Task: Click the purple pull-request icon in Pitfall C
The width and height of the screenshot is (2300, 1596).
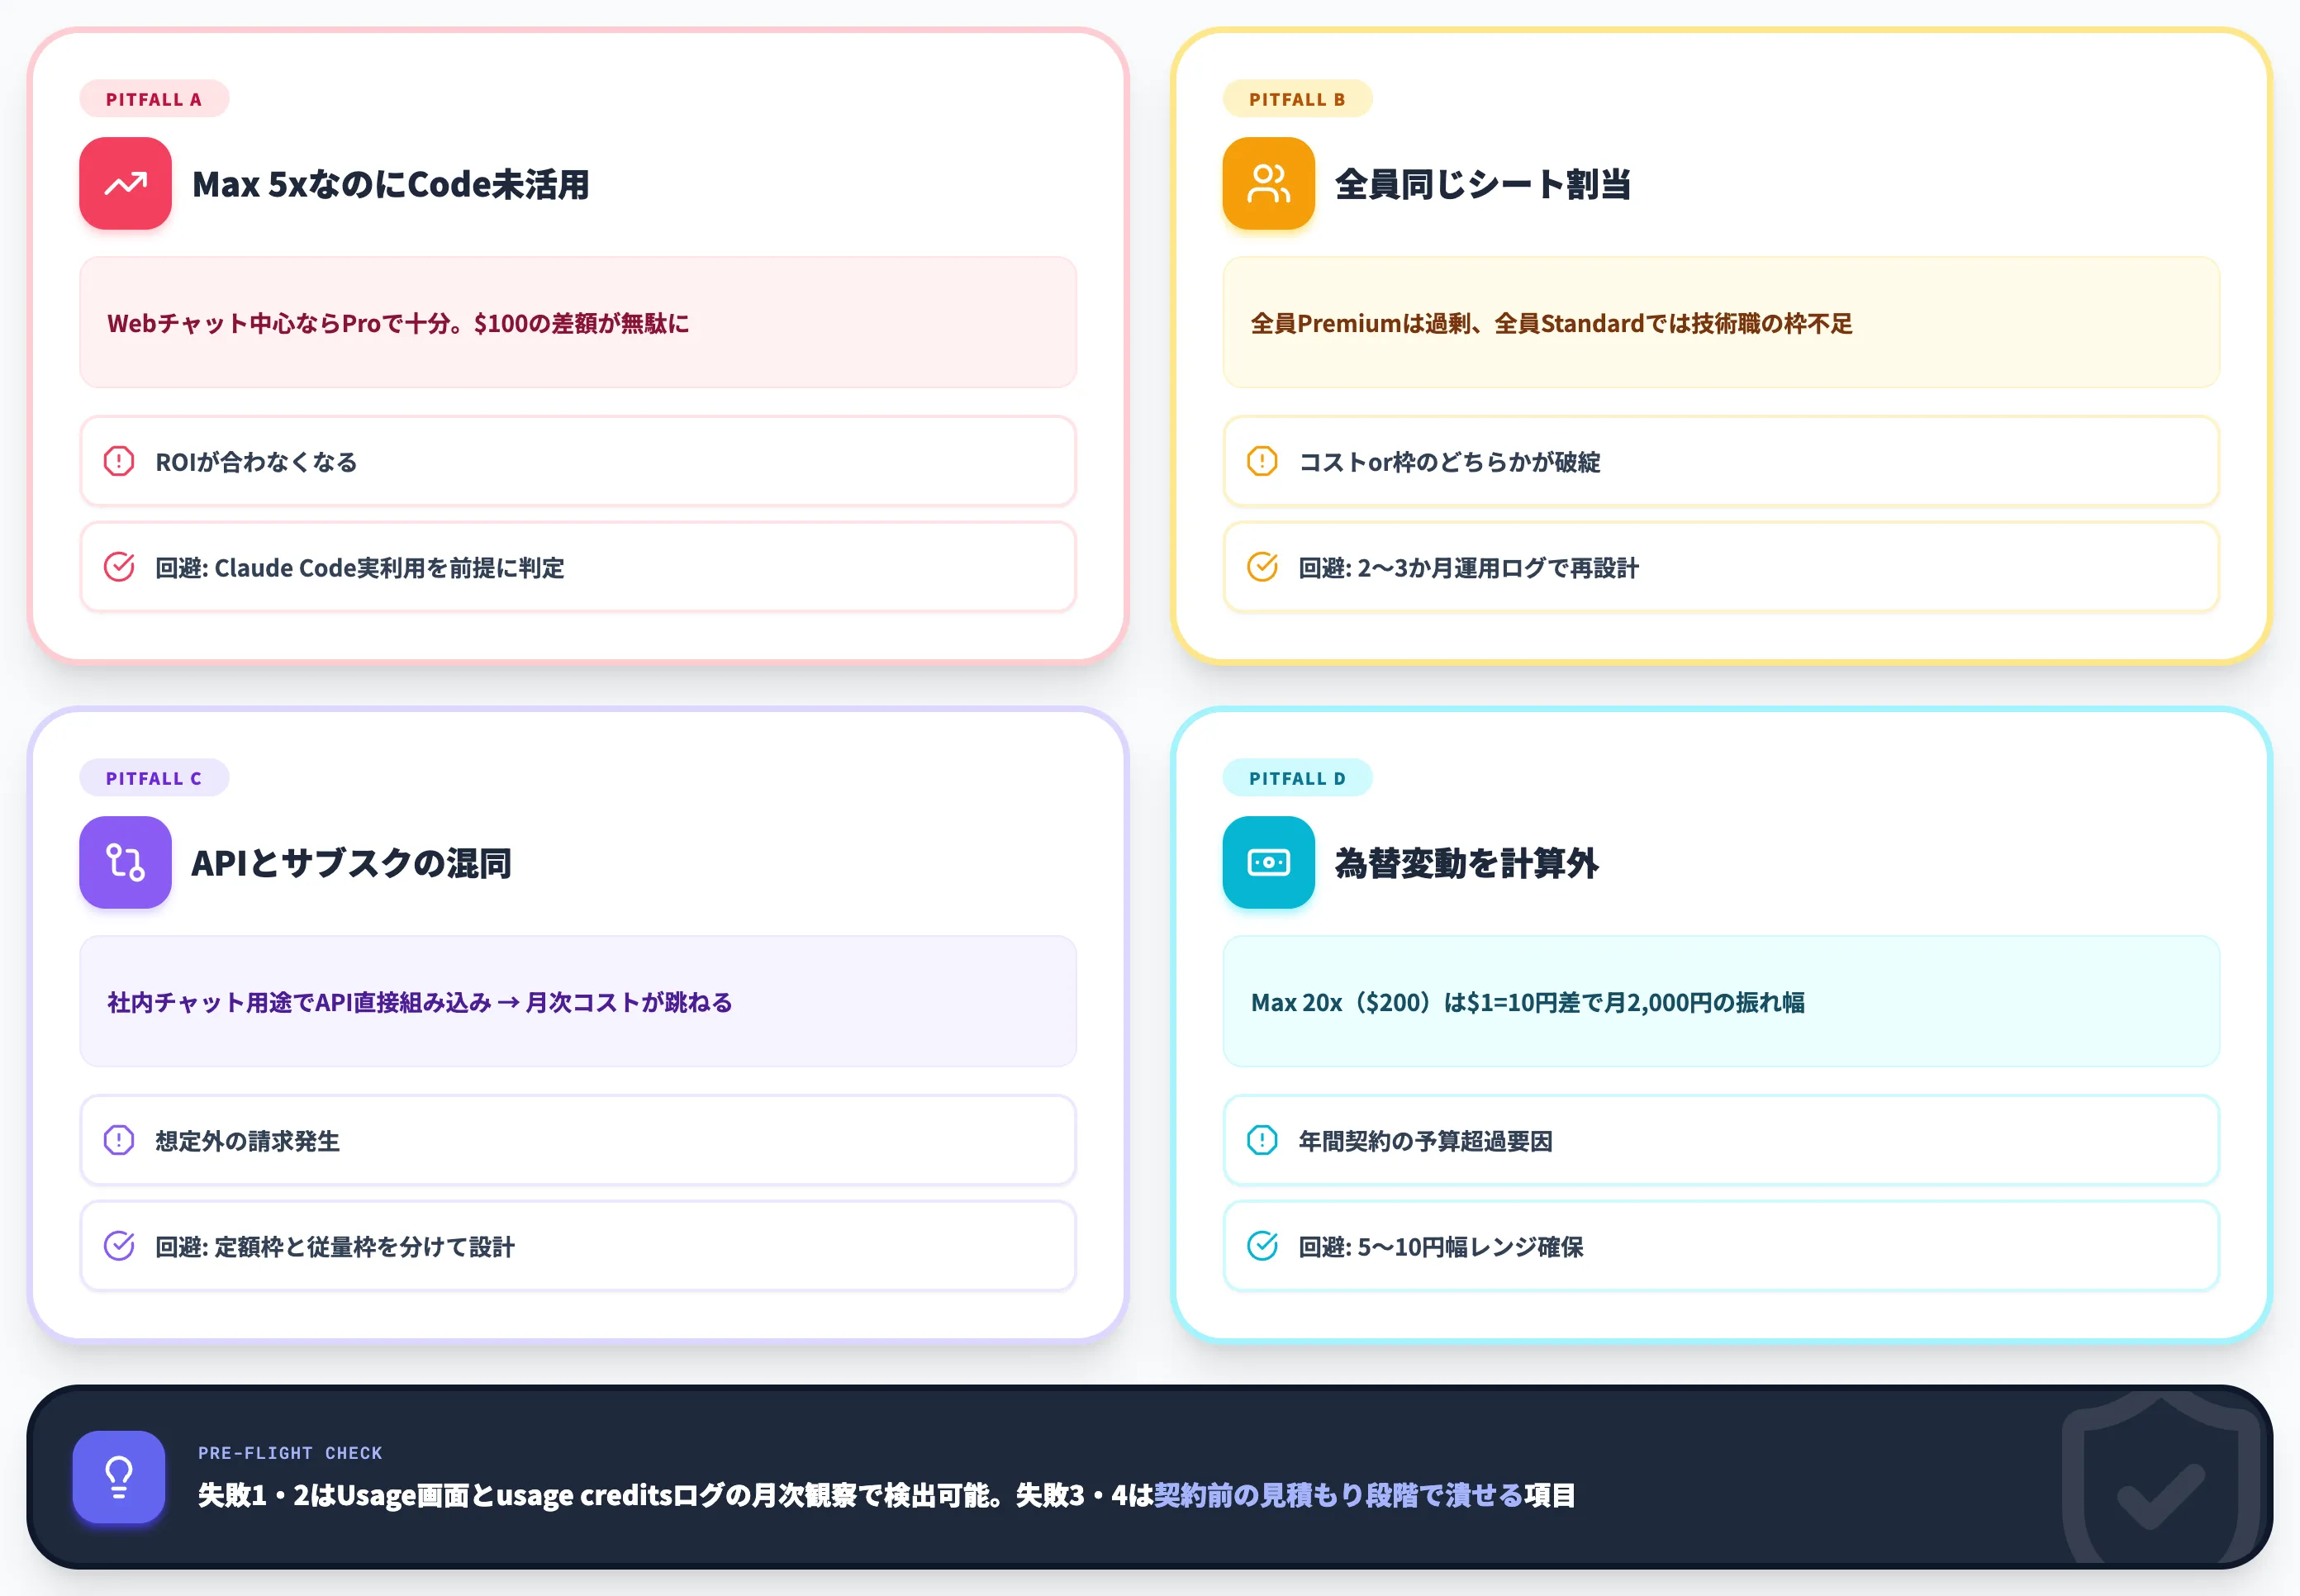Action: [x=125, y=862]
